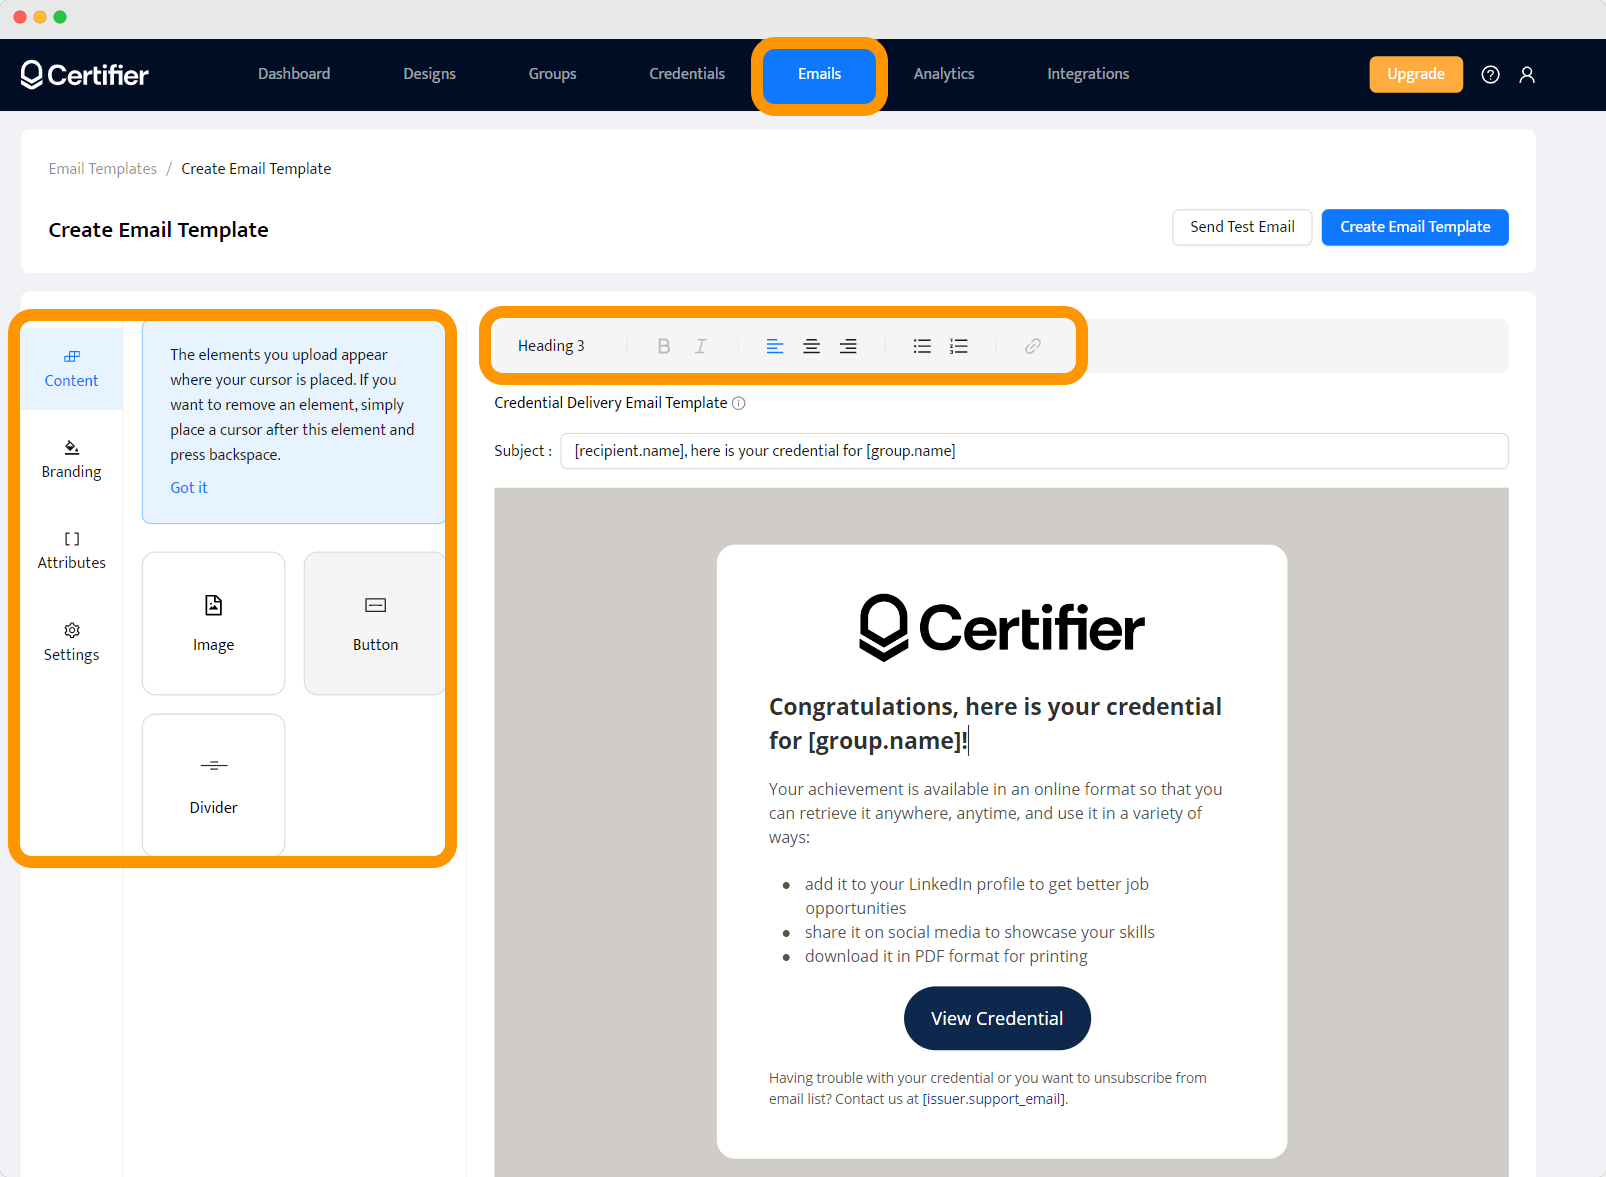Select the Attributes sidebar tab

pos(71,551)
